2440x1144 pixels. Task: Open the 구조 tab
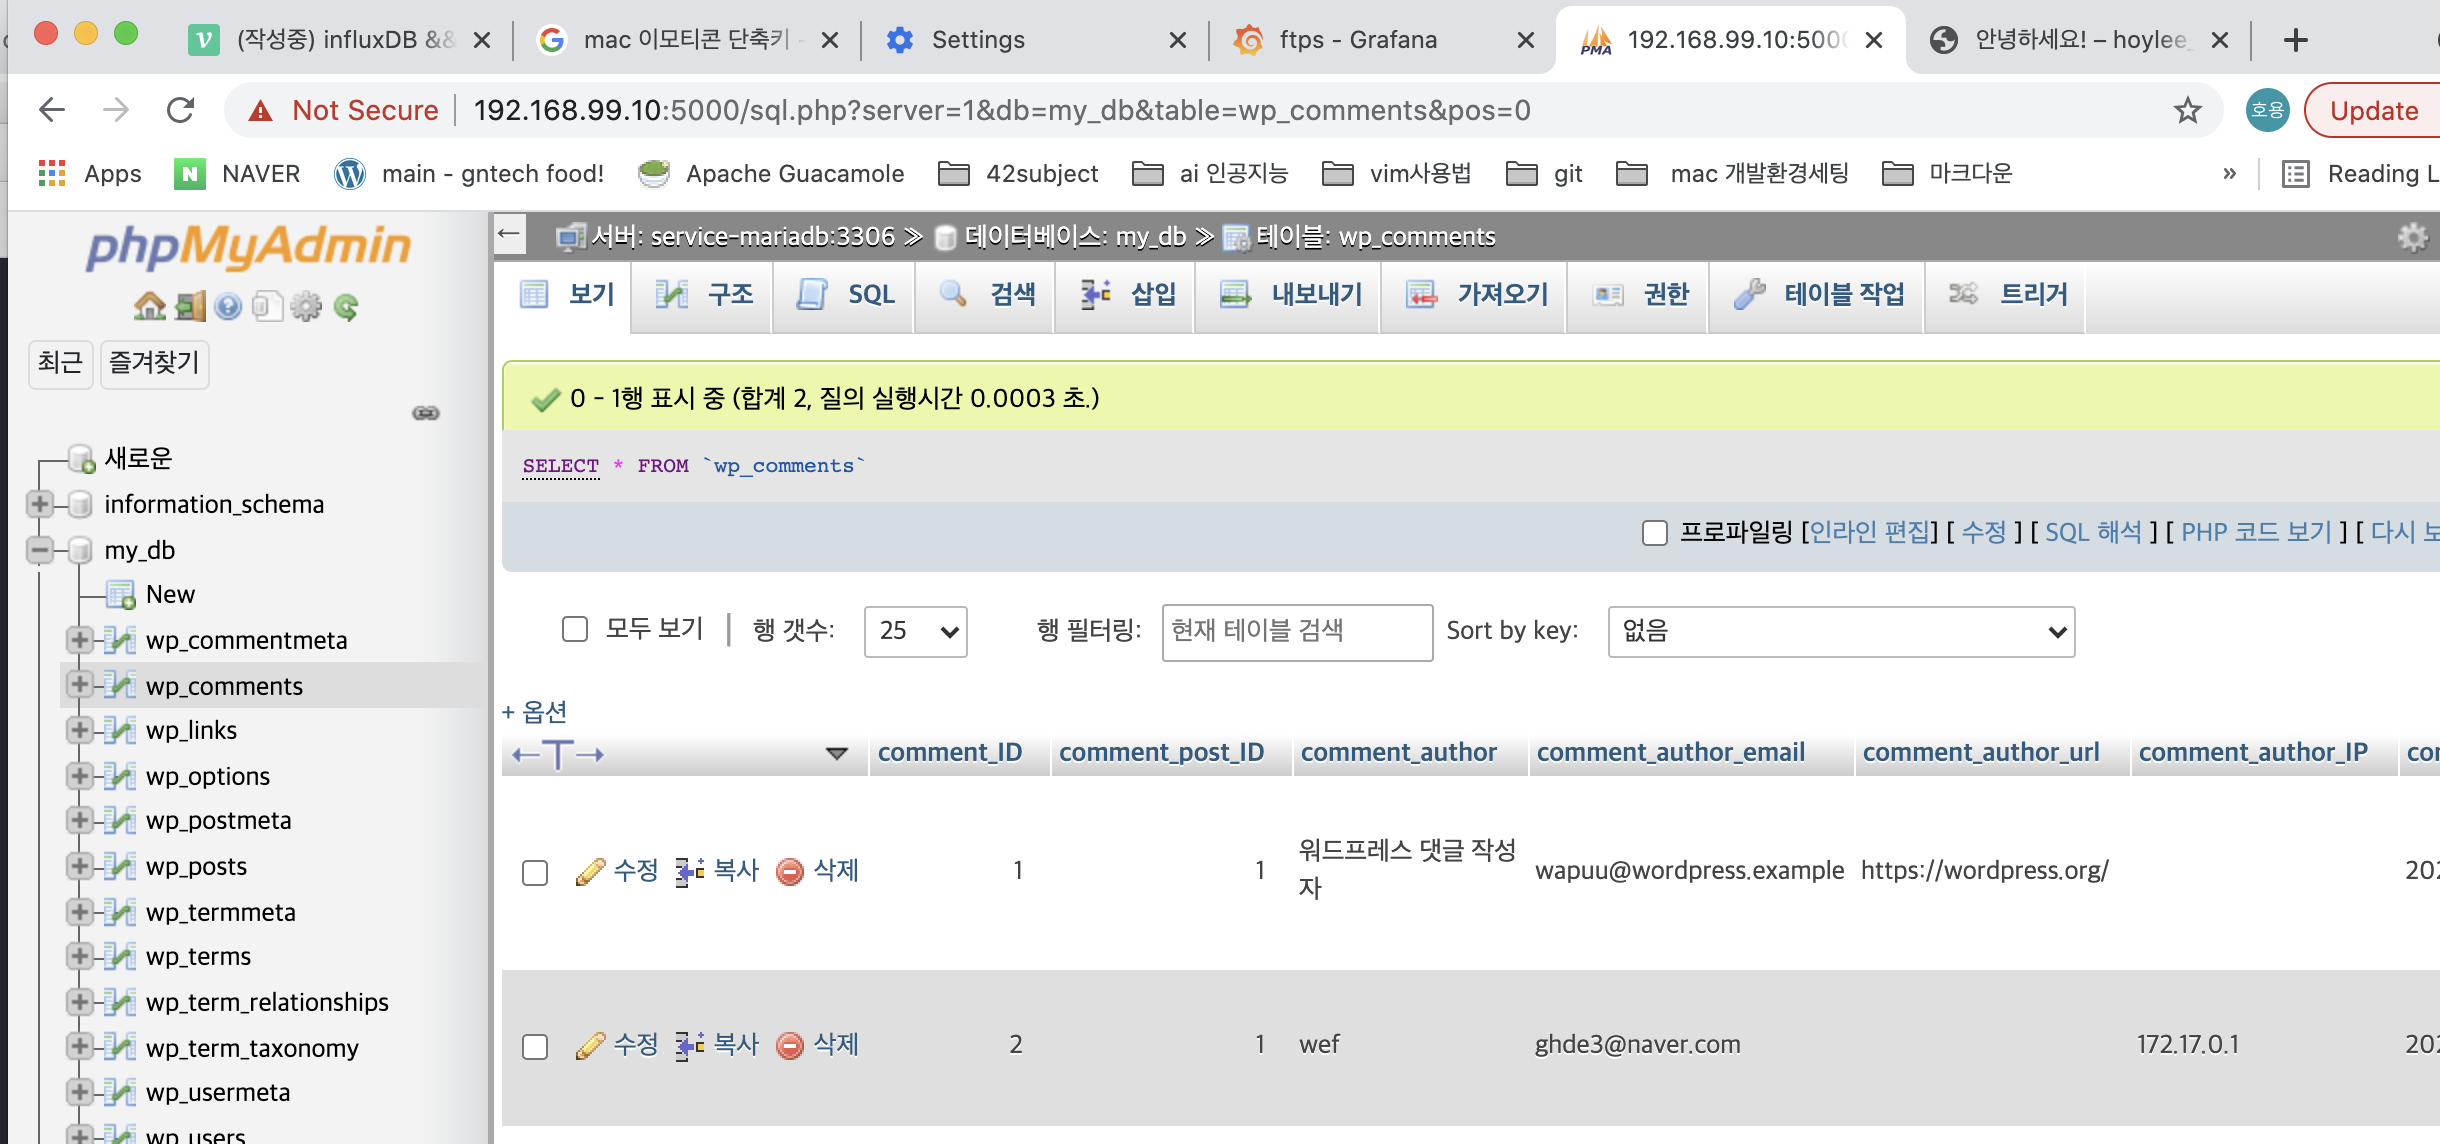[703, 295]
